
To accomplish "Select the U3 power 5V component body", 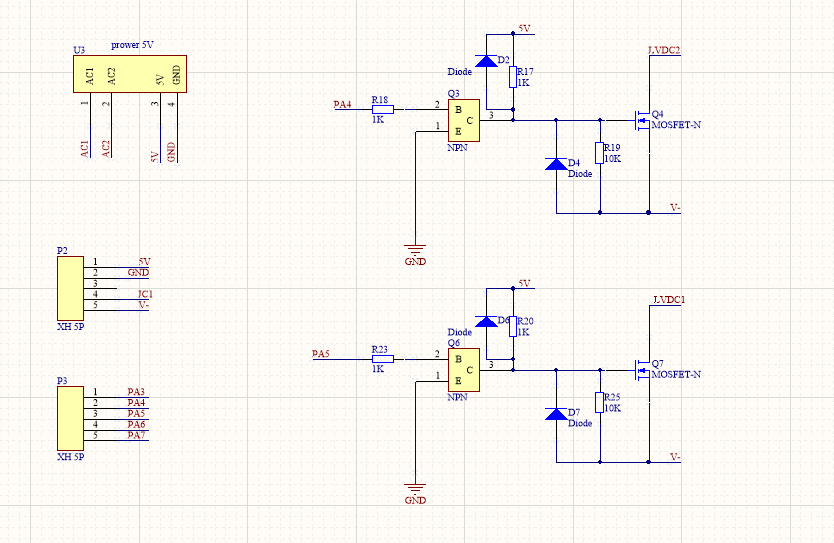I will coord(128,73).
